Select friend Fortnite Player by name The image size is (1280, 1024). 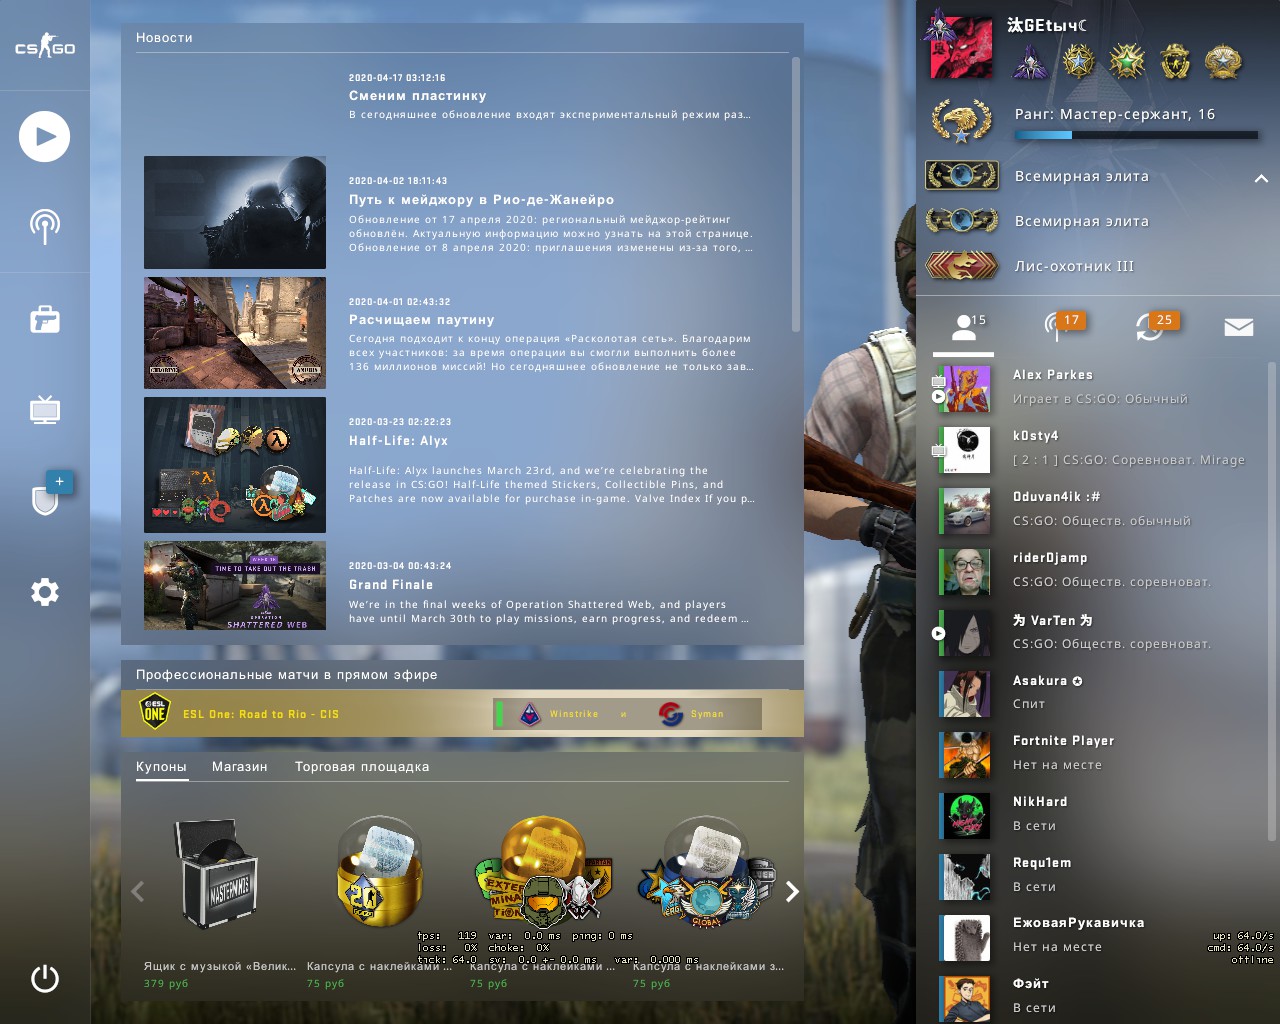(1064, 741)
